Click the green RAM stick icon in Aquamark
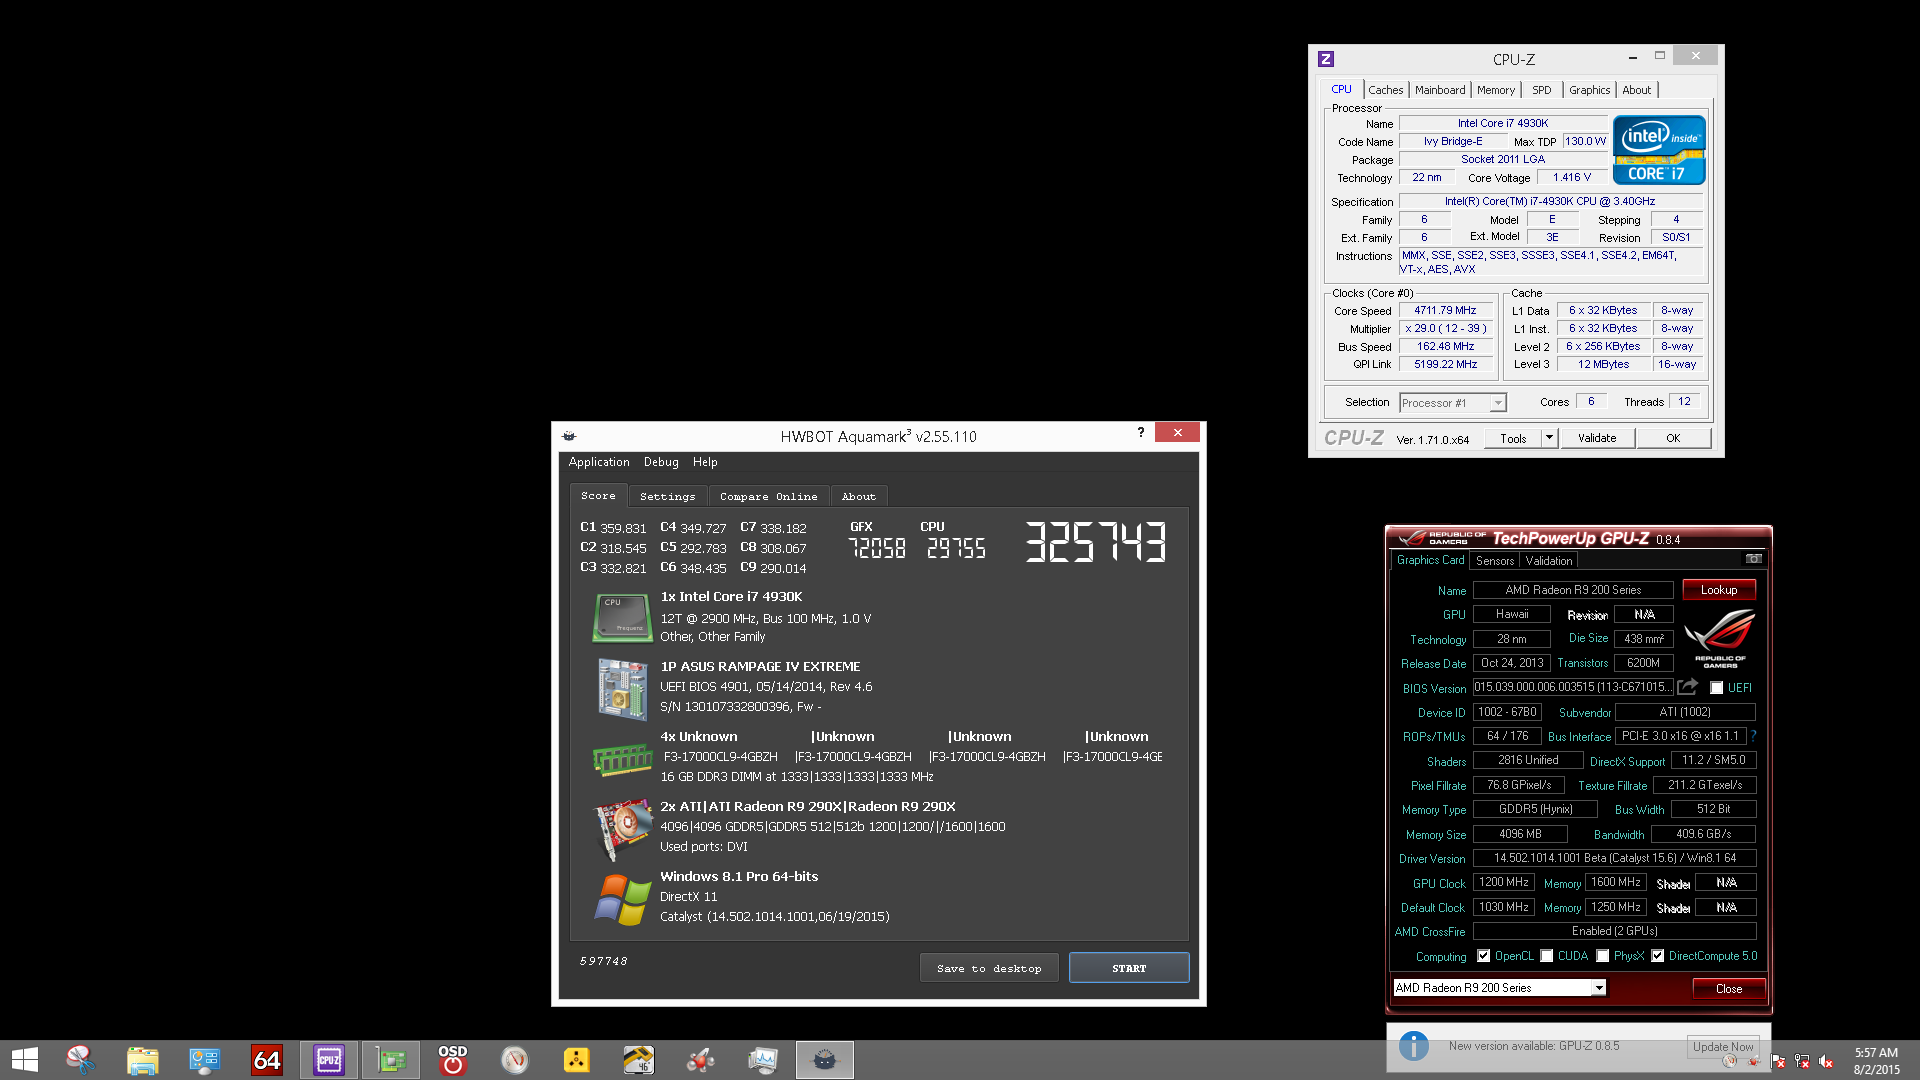The width and height of the screenshot is (1920, 1080). 622,759
